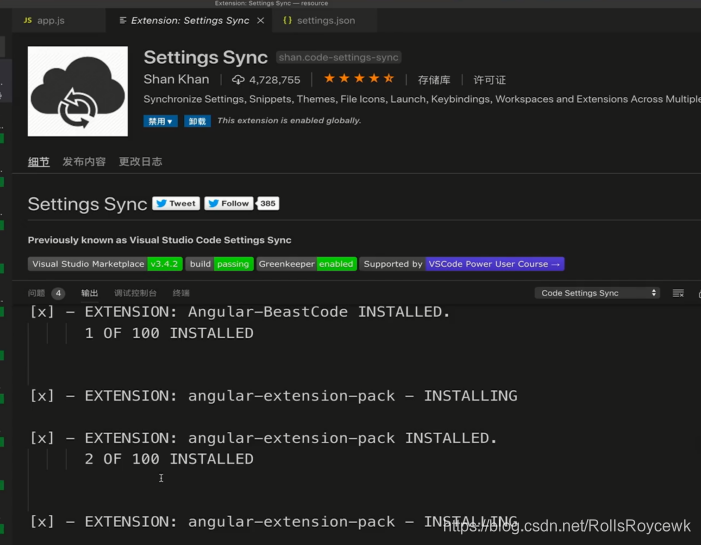Click the Settings Sync cloud logo
Viewport: 701px width, 545px height.
tap(78, 91)
